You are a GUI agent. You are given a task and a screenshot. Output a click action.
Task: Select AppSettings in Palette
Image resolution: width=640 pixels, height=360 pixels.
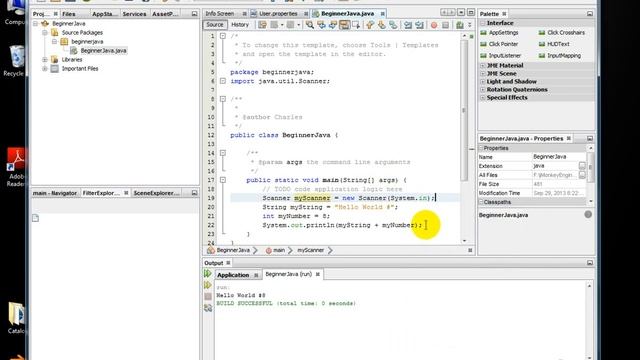pyautogui.click(x=499, y=33)
